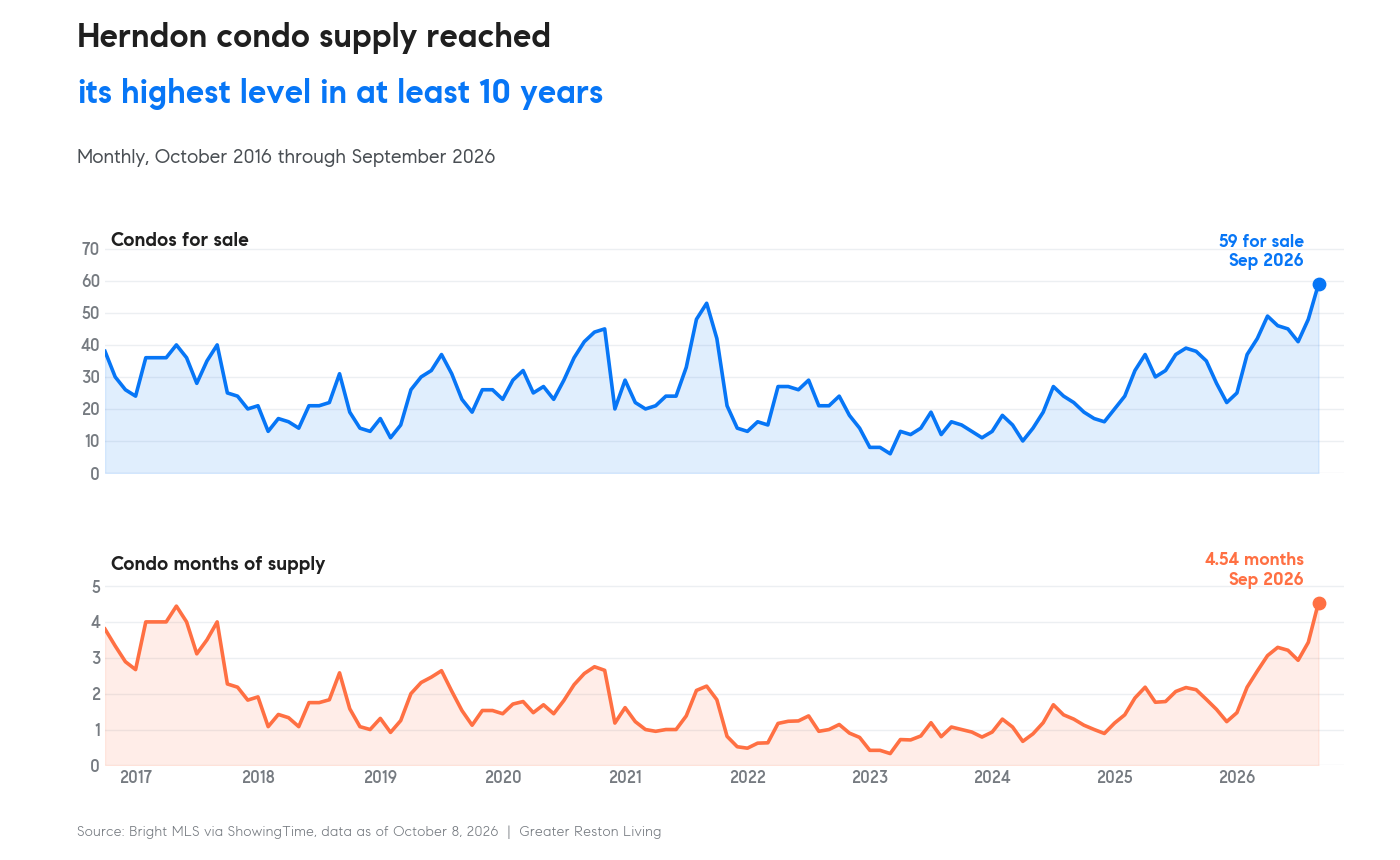Click the 2020 x-axis year label
The width and height of the screenshot is (1400, 860).
[502, 778]
